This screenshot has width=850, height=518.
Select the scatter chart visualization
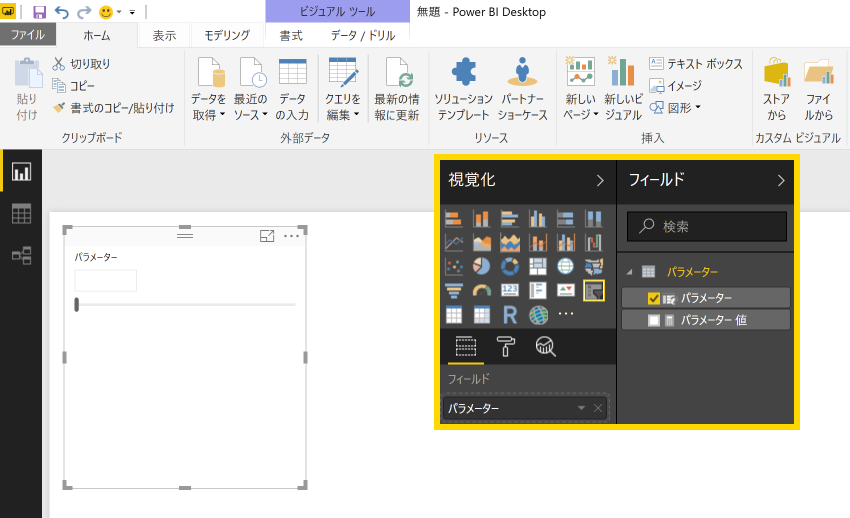[x=454, y=267]
